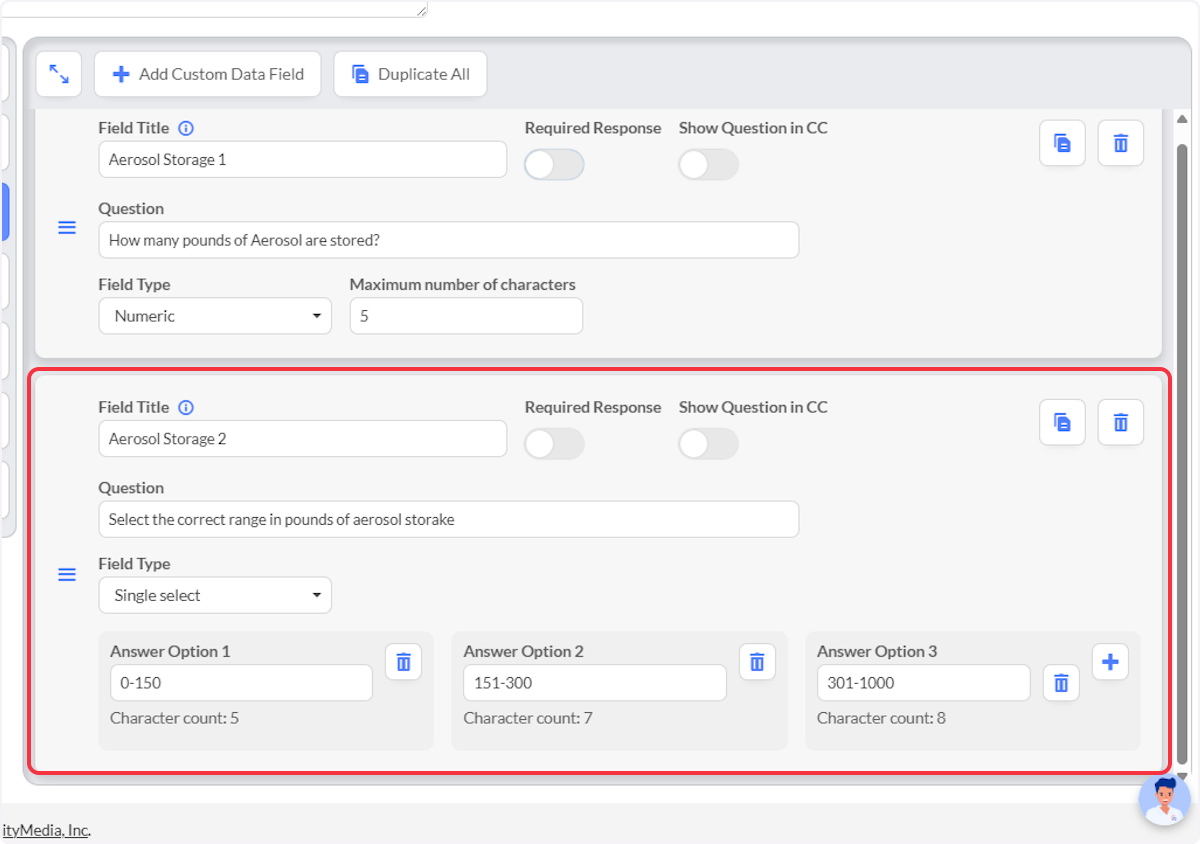Image resolution: width=1200 pixels, height=844 pixels.
Task: Click 'Character count: 8' text
Action: 881,718
